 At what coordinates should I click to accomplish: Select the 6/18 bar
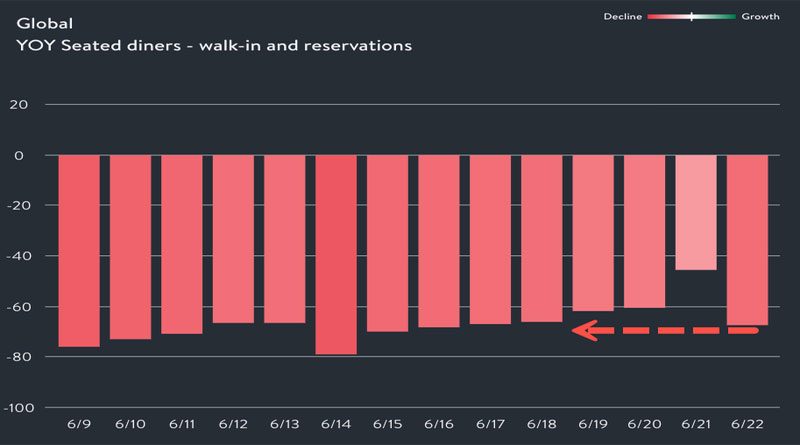[x=542, y=239]
